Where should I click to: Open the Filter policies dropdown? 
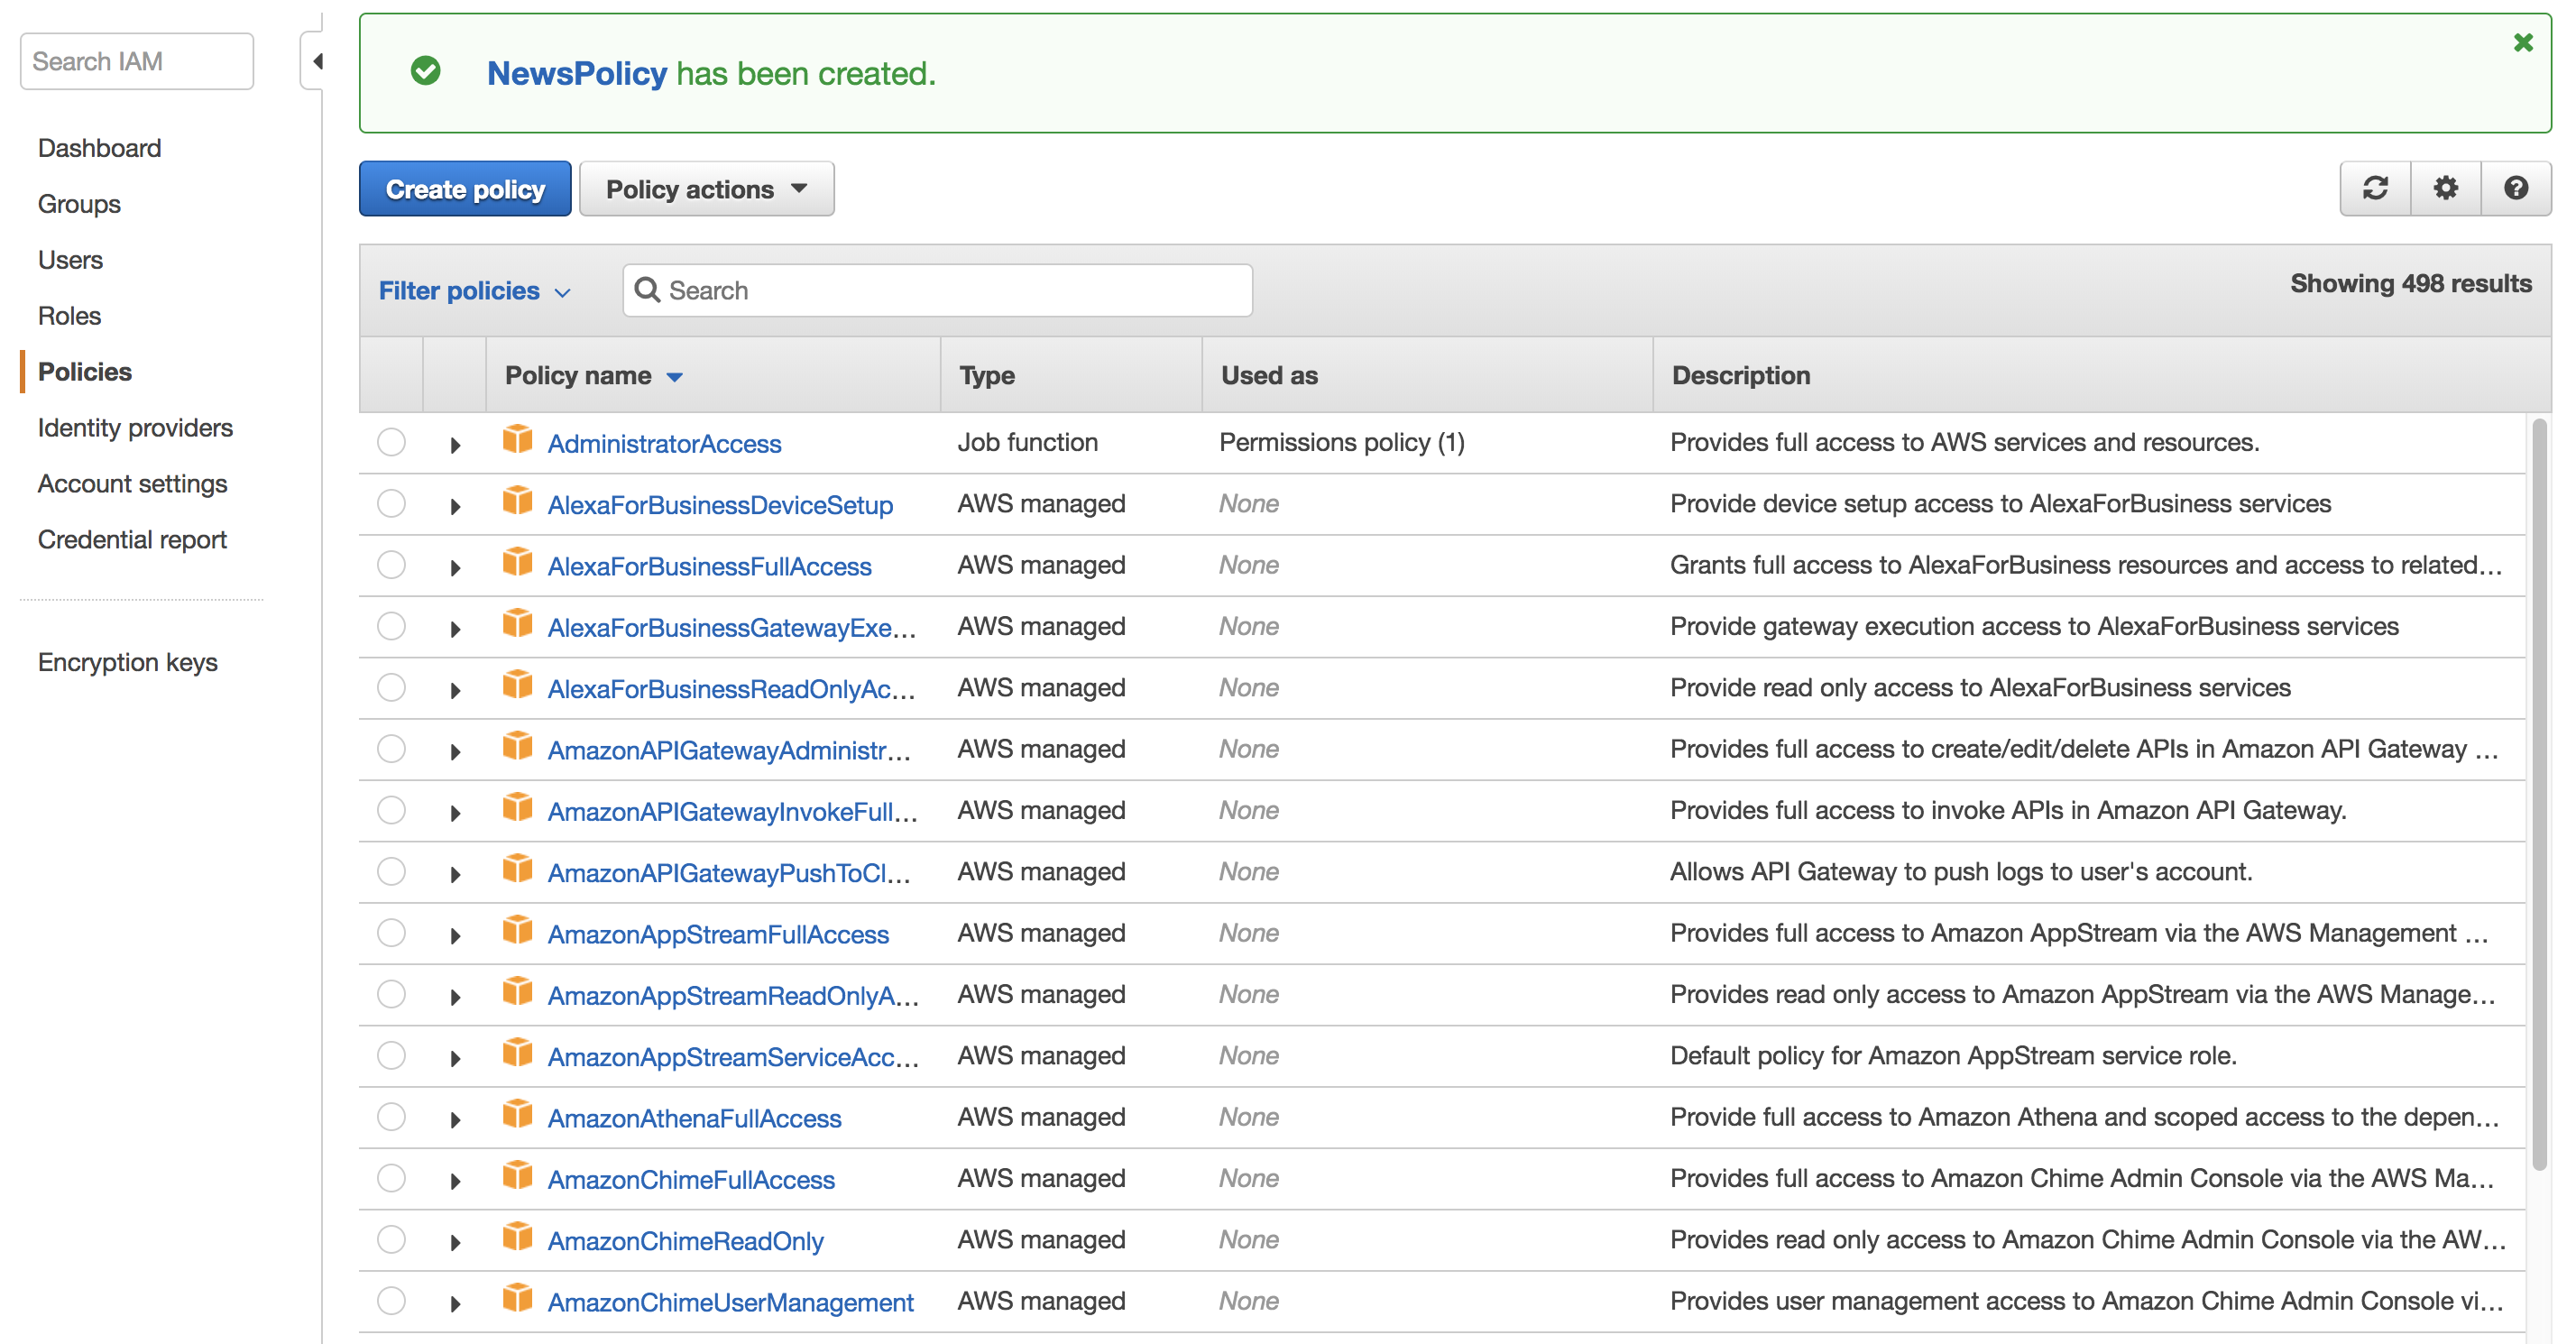(475, 291)
